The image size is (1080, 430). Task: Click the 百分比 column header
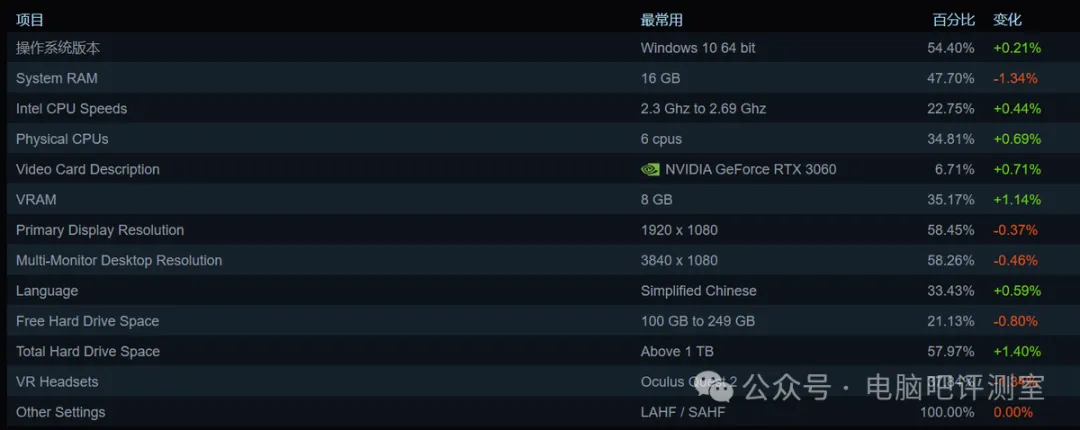(x=954, y=20)
